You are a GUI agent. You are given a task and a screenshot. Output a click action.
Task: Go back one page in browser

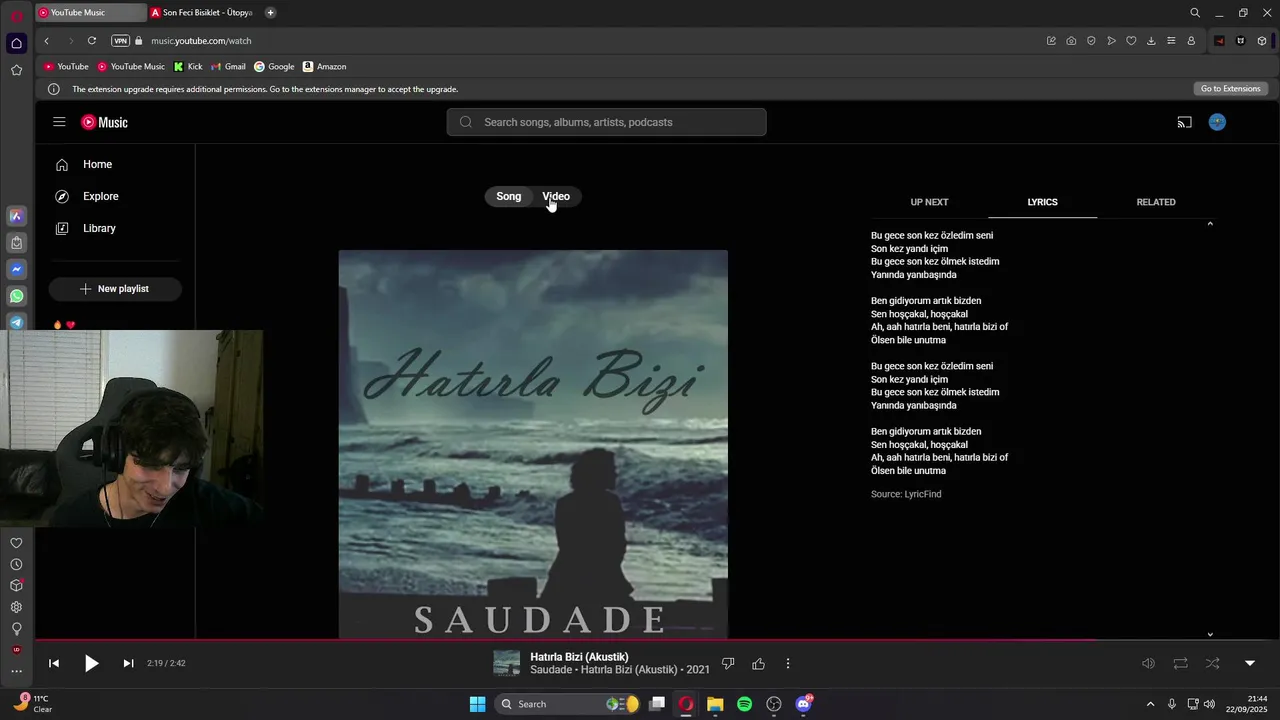click(x=46, y=41)
